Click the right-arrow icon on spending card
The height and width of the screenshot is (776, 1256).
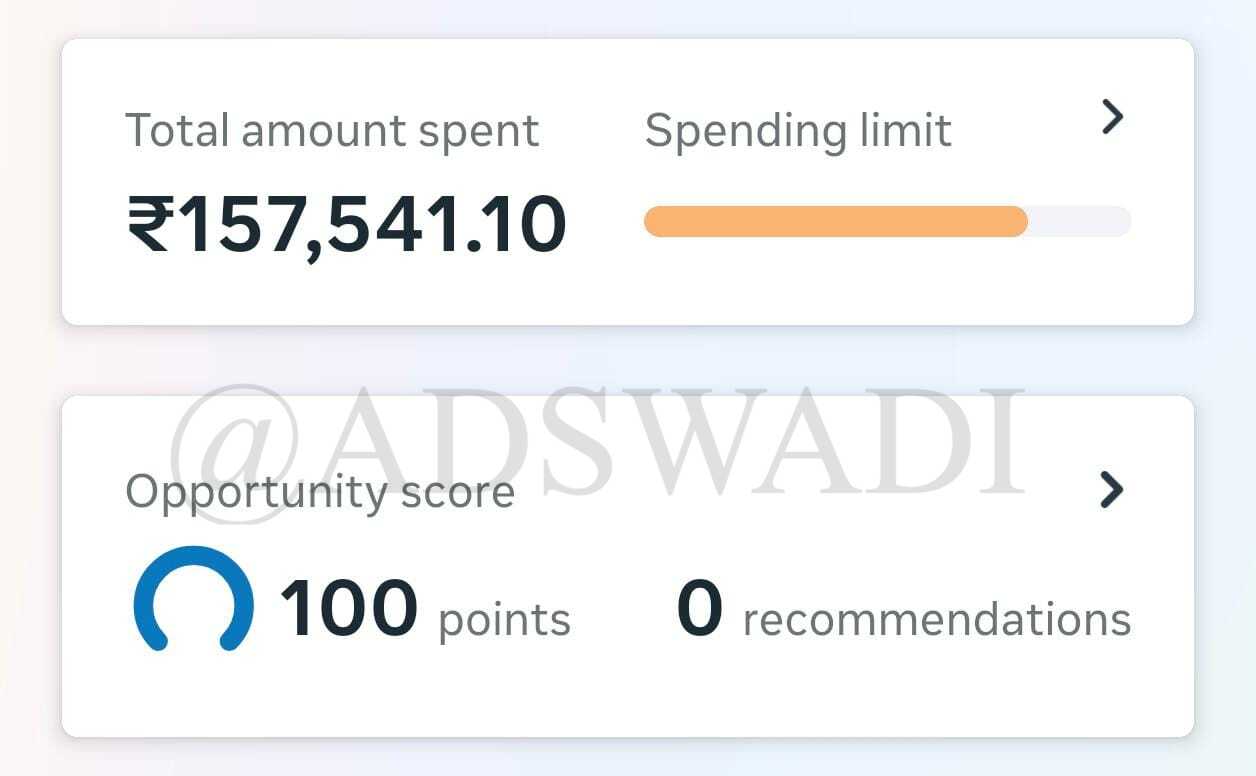click(1113, 117)
